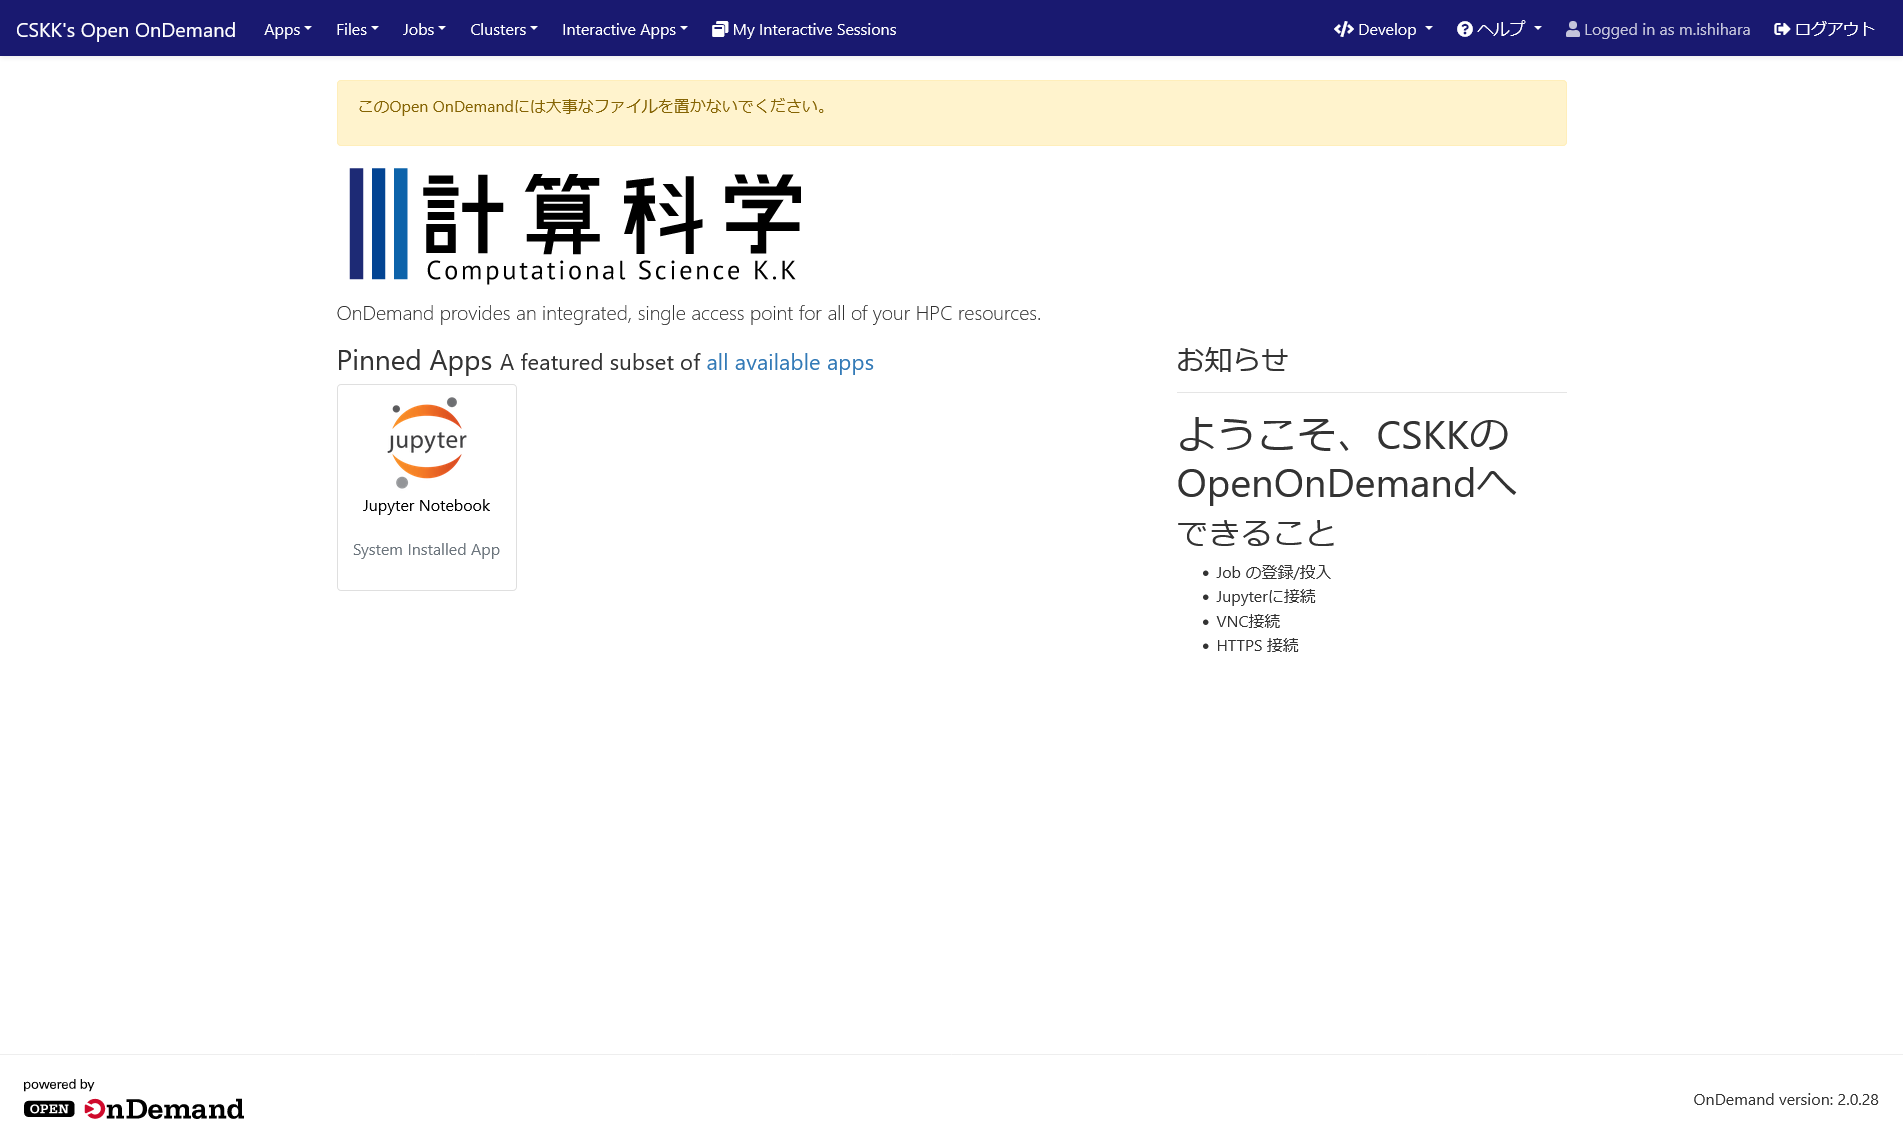Click 'Job の登録/投入' list item
The image size is (1903, 1143).
(x=1273, y=572)
